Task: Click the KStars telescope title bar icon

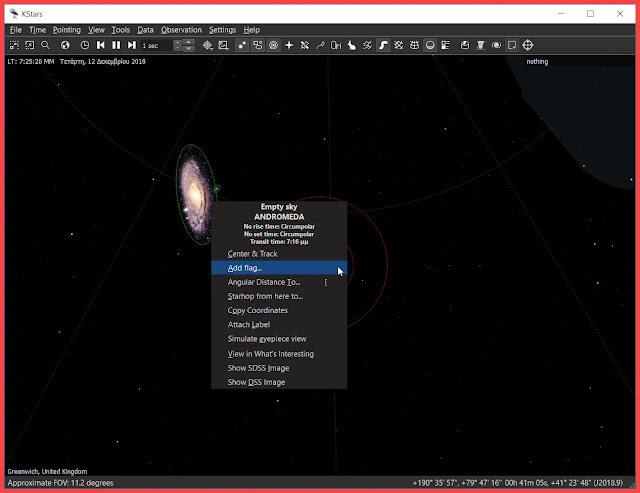Action: [x=14, y=13]
